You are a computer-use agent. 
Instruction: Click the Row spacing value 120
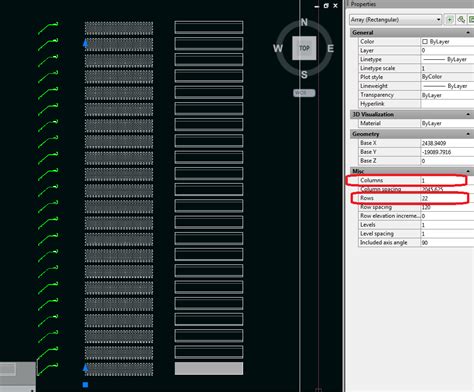pyautogui.click(x=447, y=207)
